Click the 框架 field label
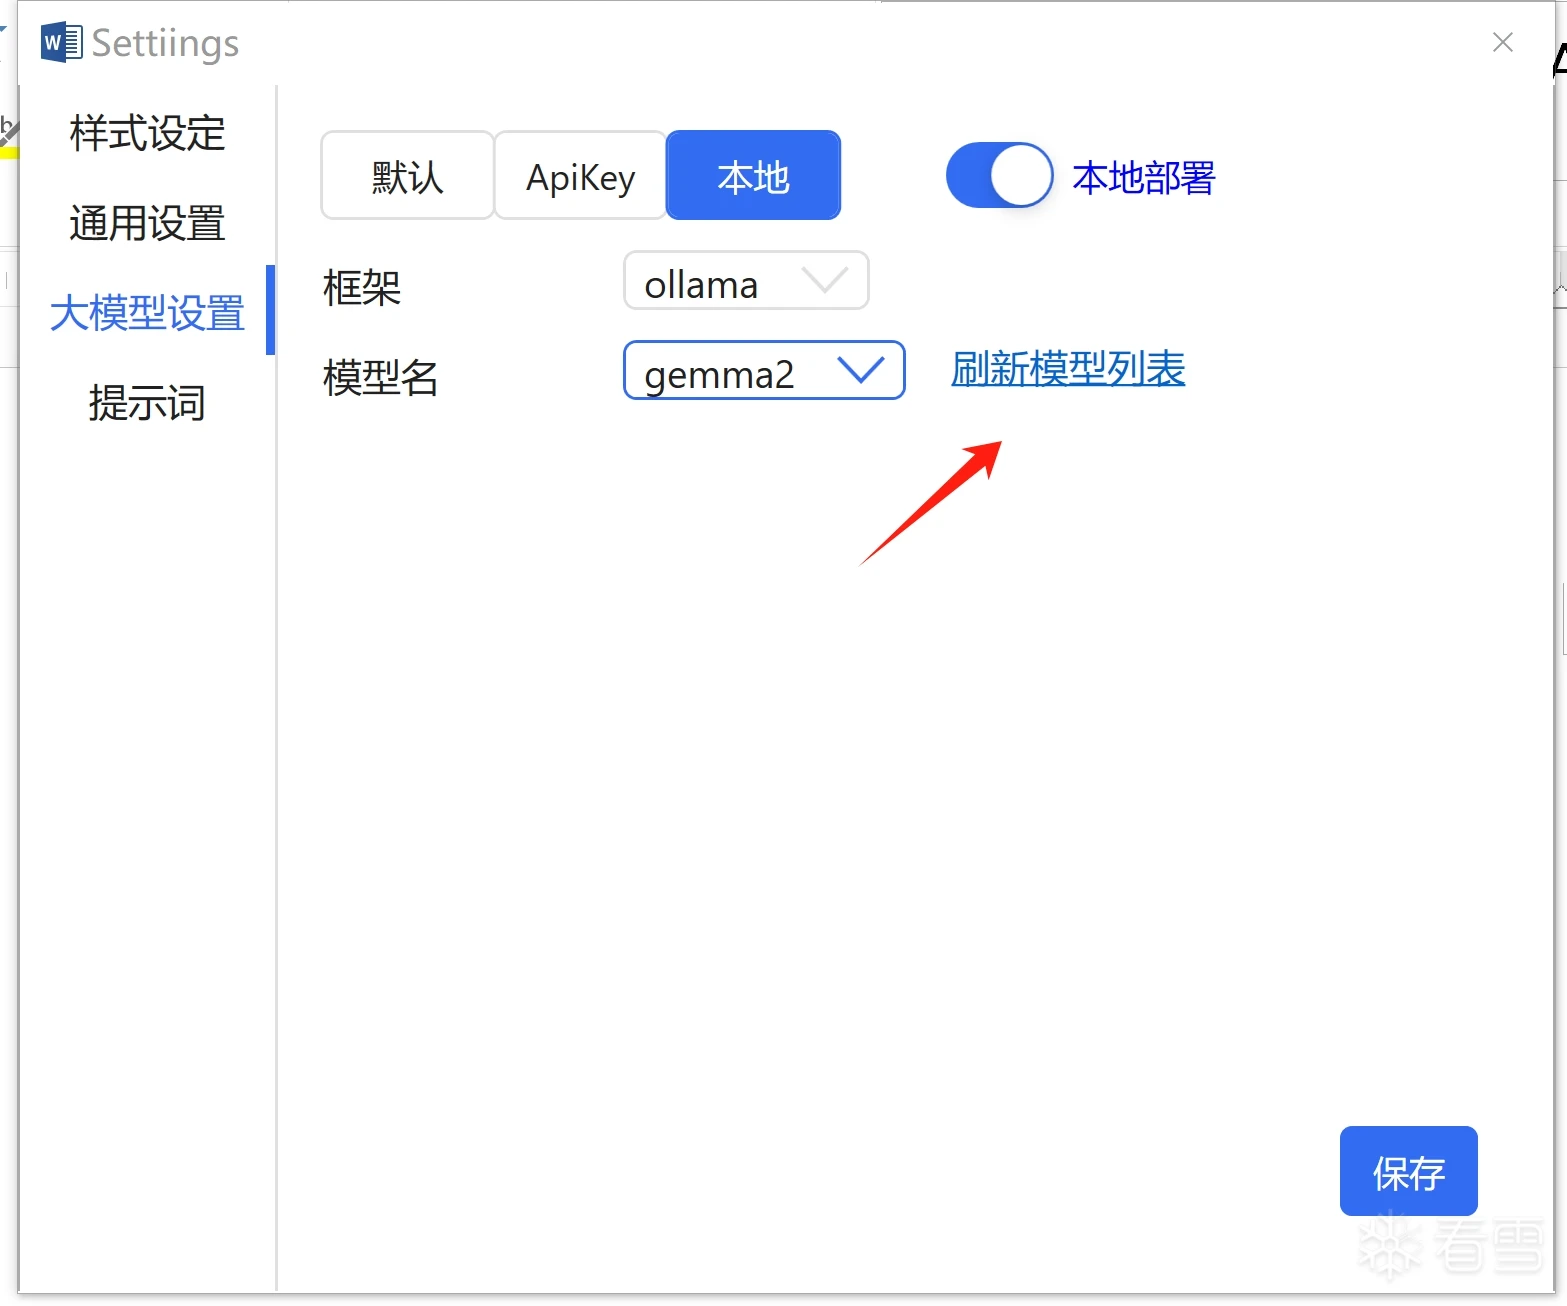This screenshot has height=1306, width=1567. [362, 288]
